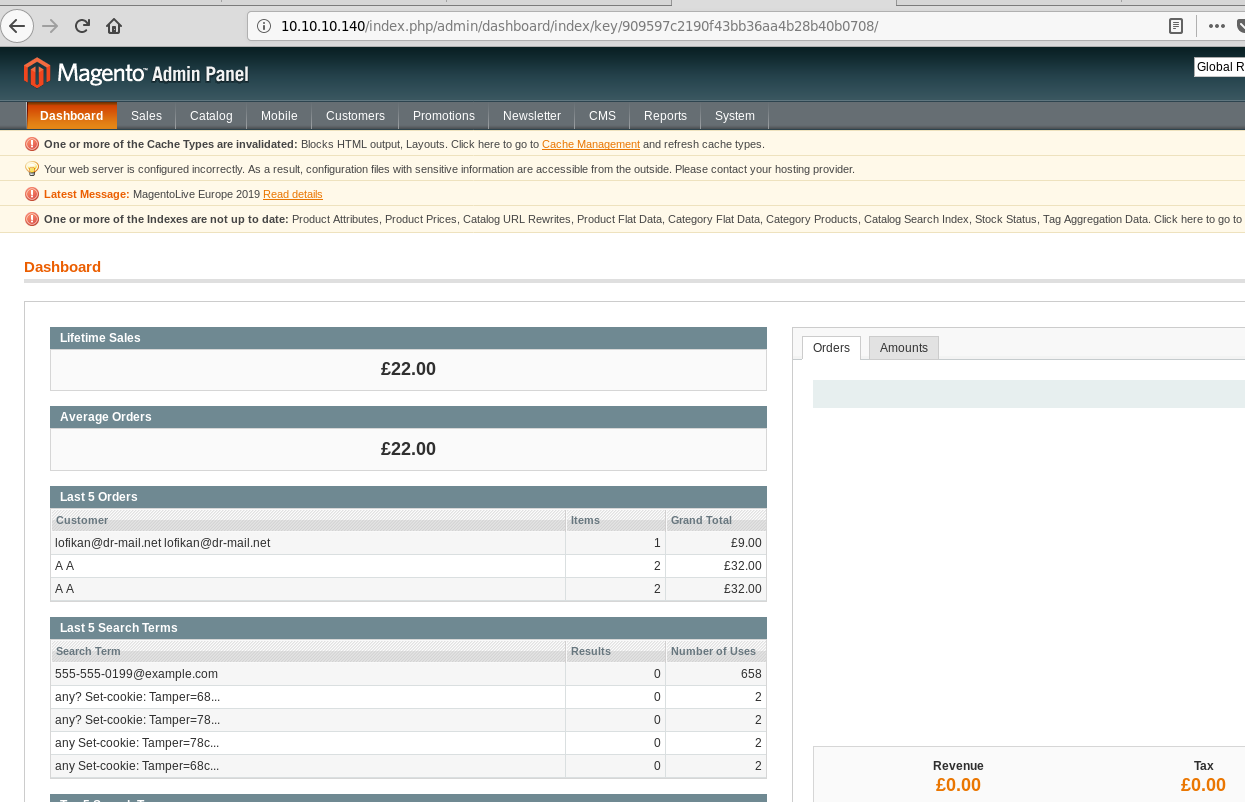Click the site information icon in address bar
Viewport: 1245px width, 802px height.
(x=265, y=26)
